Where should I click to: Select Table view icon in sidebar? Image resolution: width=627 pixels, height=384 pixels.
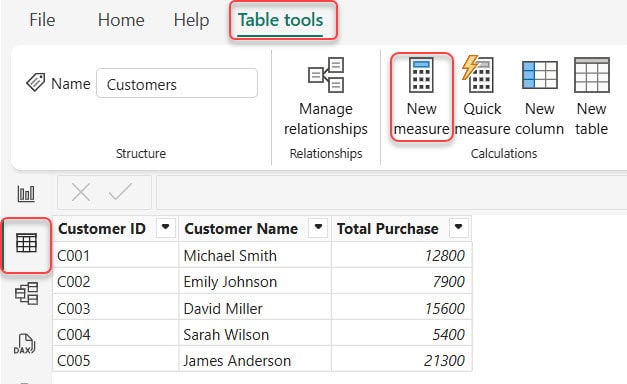[26, 243]
